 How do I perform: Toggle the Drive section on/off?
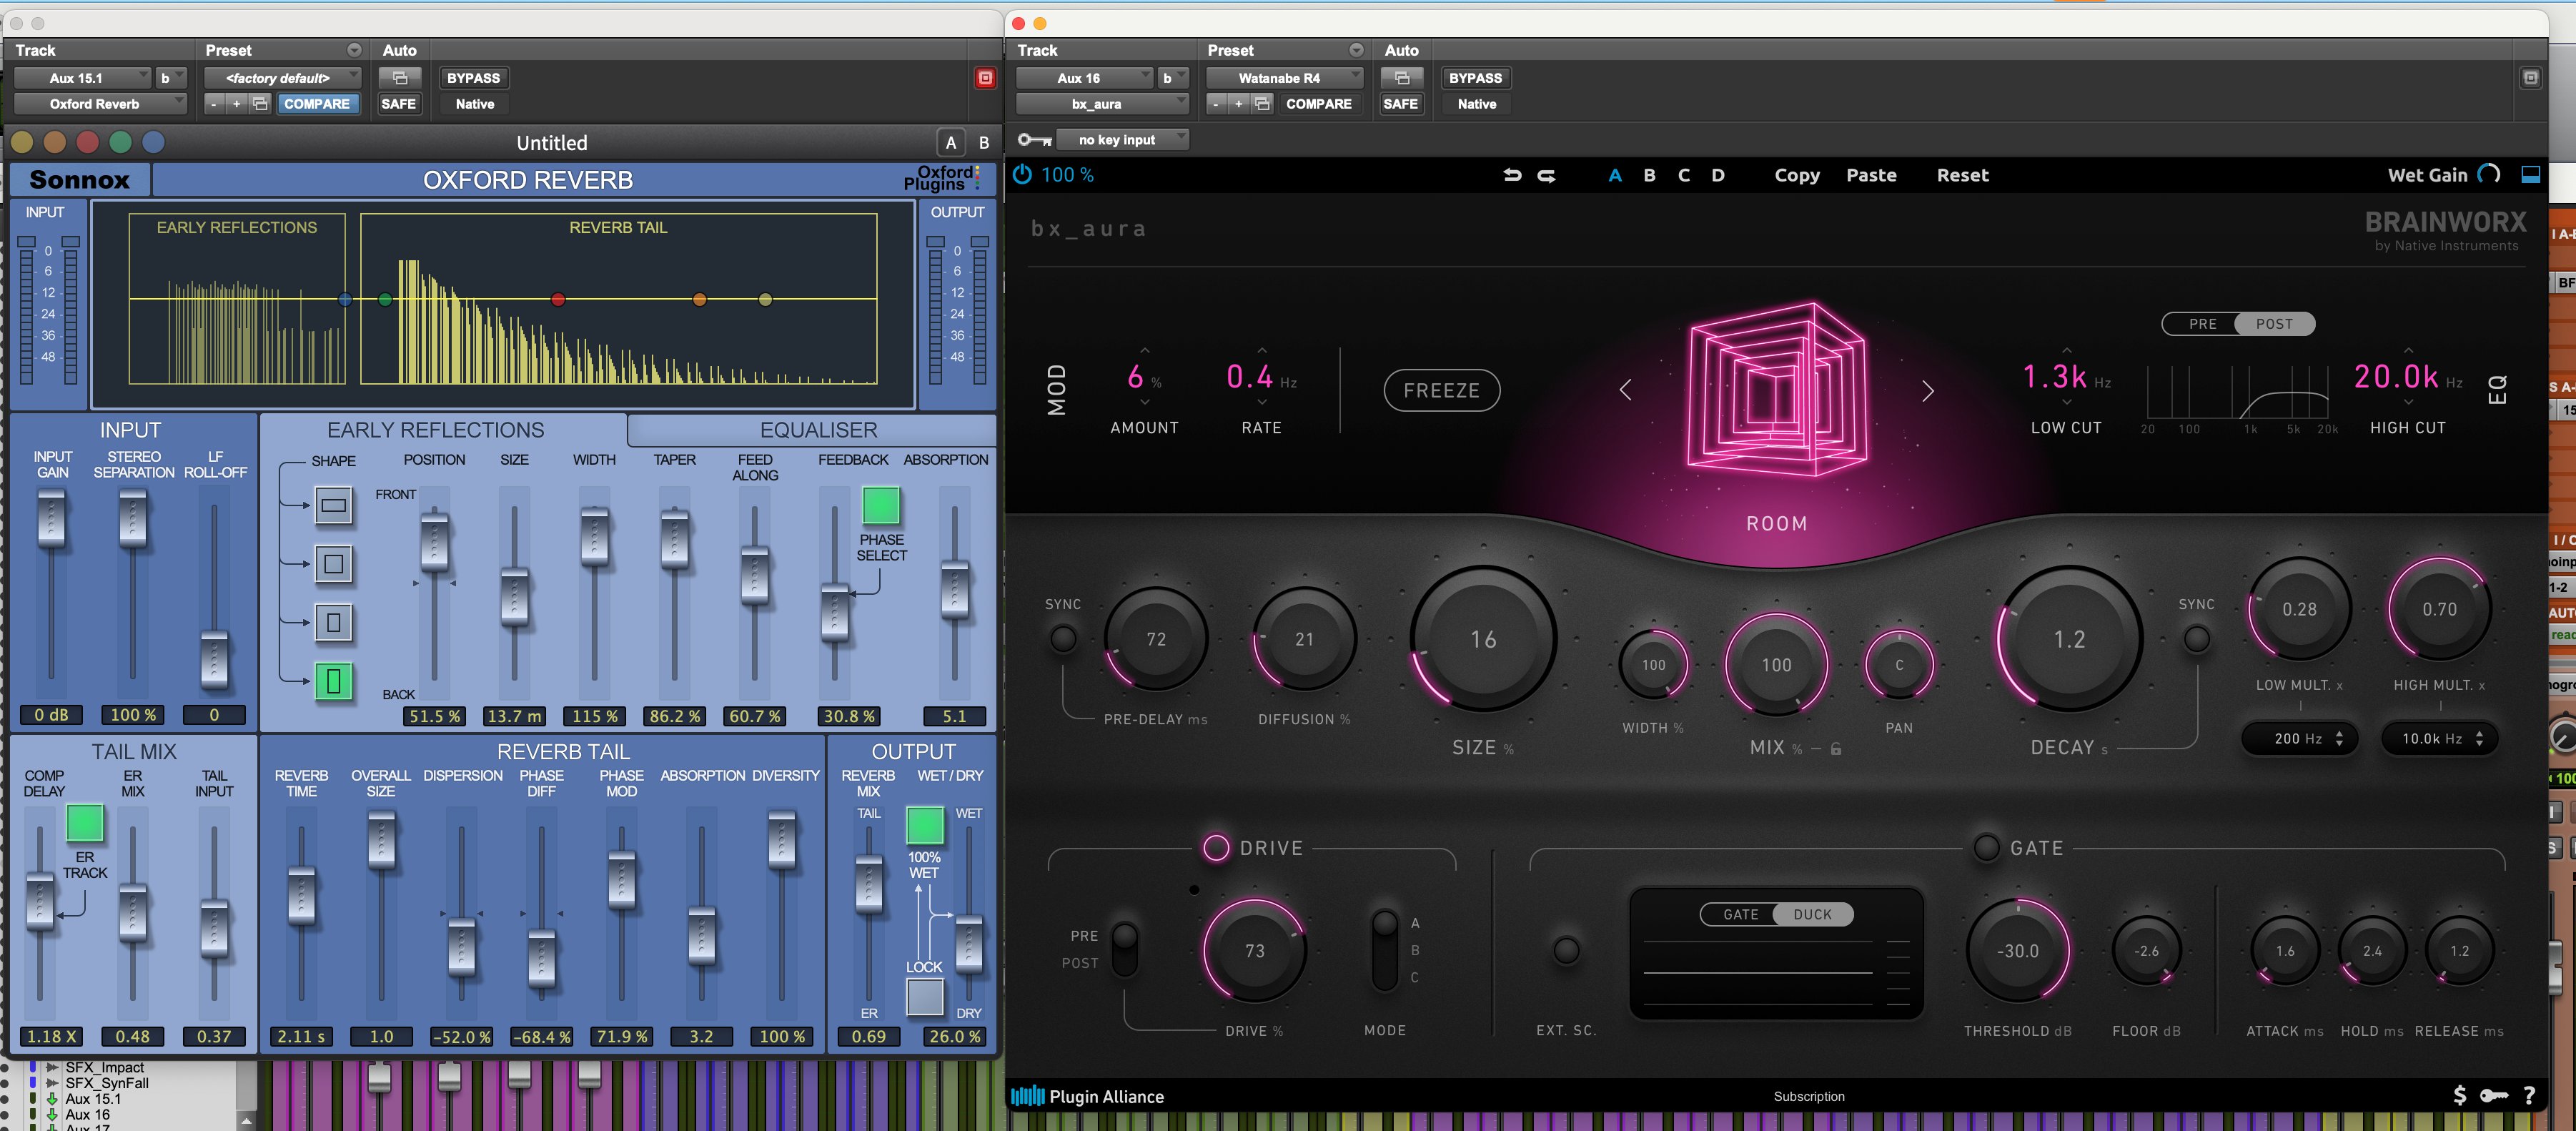point(1216,848)
